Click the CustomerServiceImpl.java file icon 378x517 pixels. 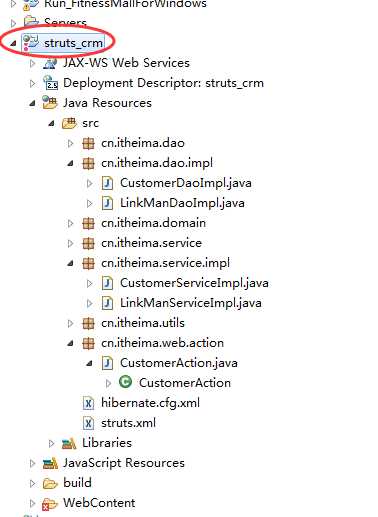pyautogui.click(x=107, y=283)
